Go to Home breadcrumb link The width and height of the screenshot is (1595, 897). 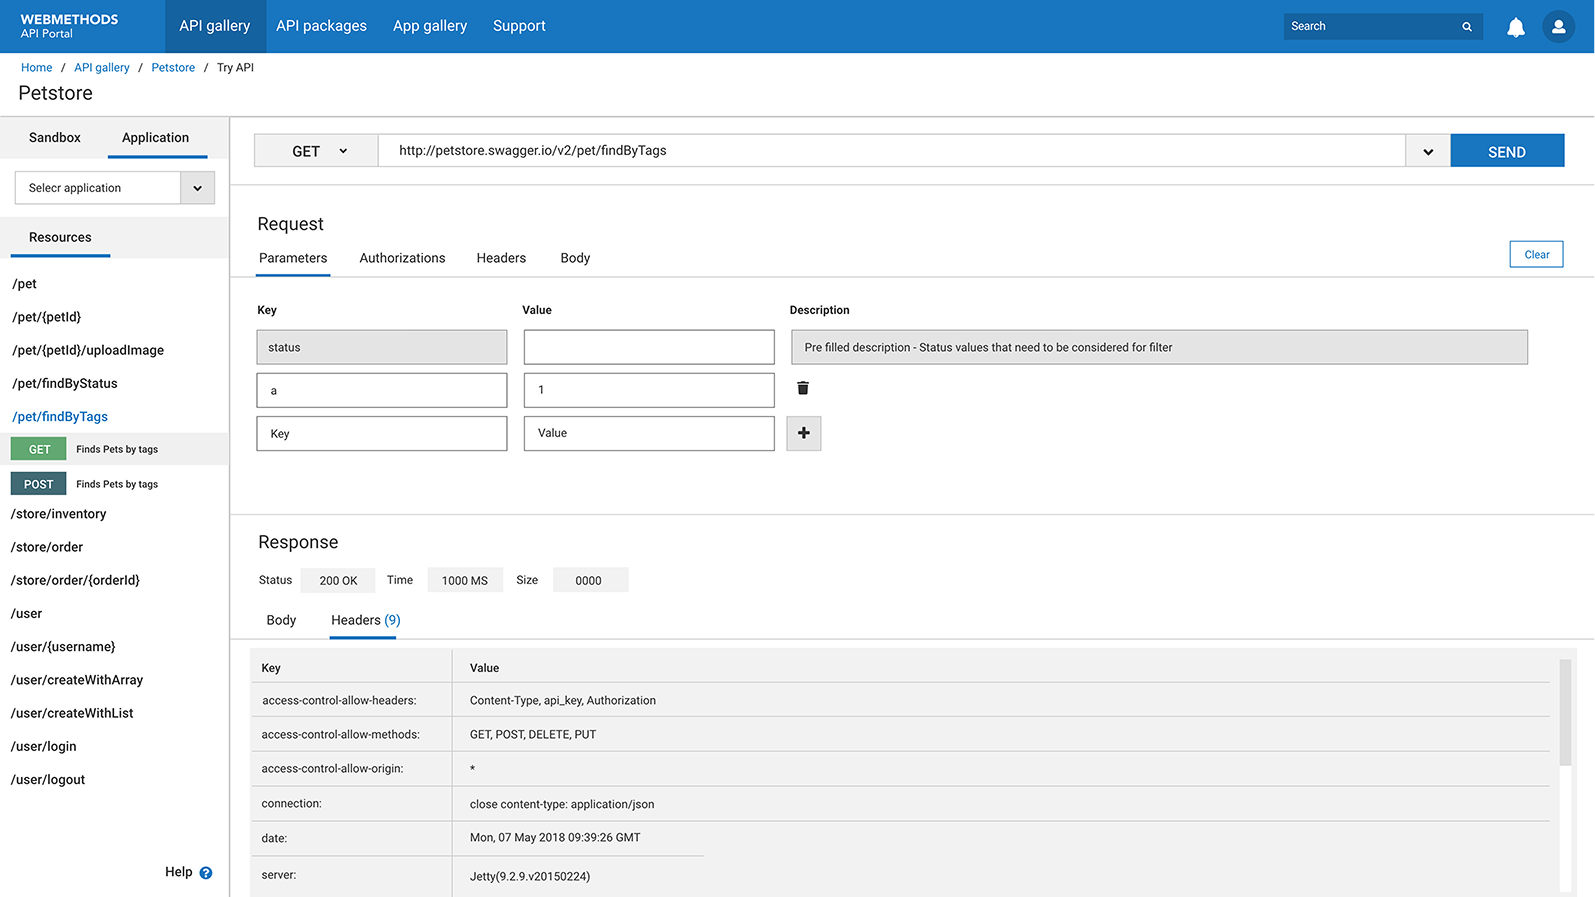pos(37,68)
